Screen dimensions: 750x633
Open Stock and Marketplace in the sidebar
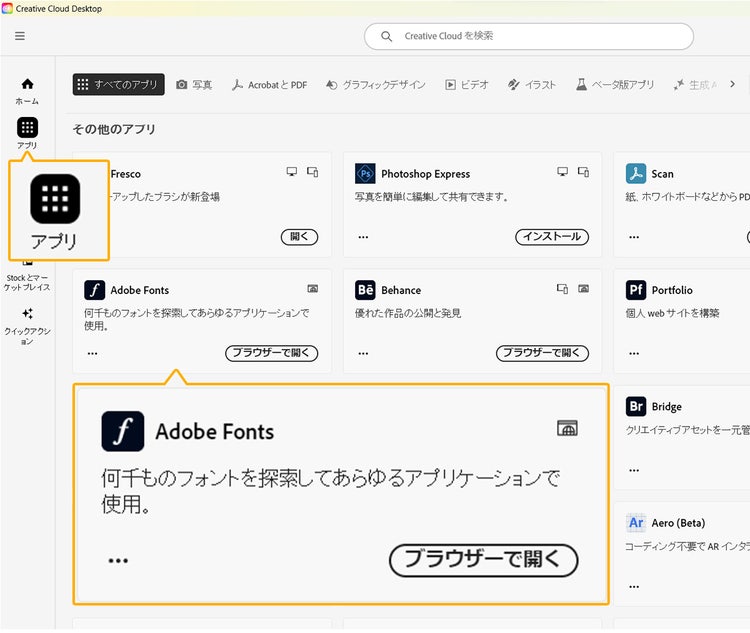[27, 281]
